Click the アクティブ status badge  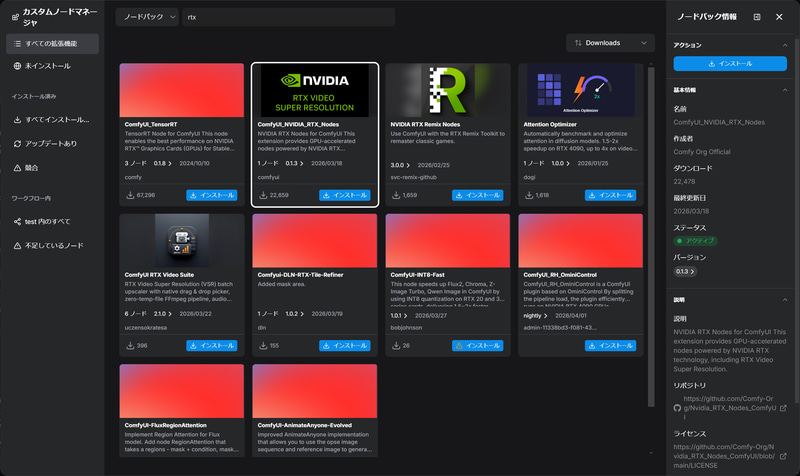point(695,241)
